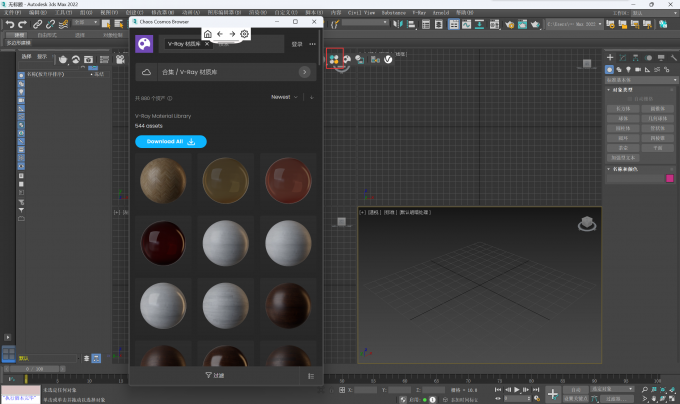The image size is (680, 404).
Task: Click Go to Start playback button
Action: tap(497, 390)
